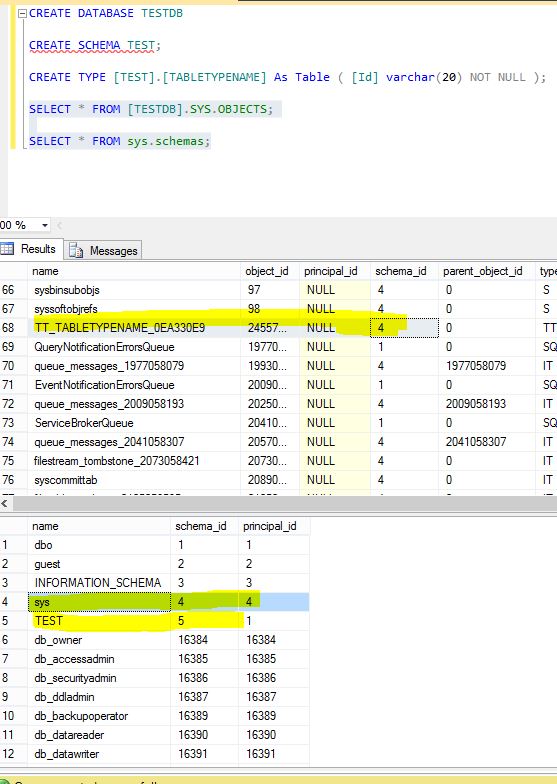Click the schema_id header in schemas grid
The image size is (557, 784).
click(204, 526)
